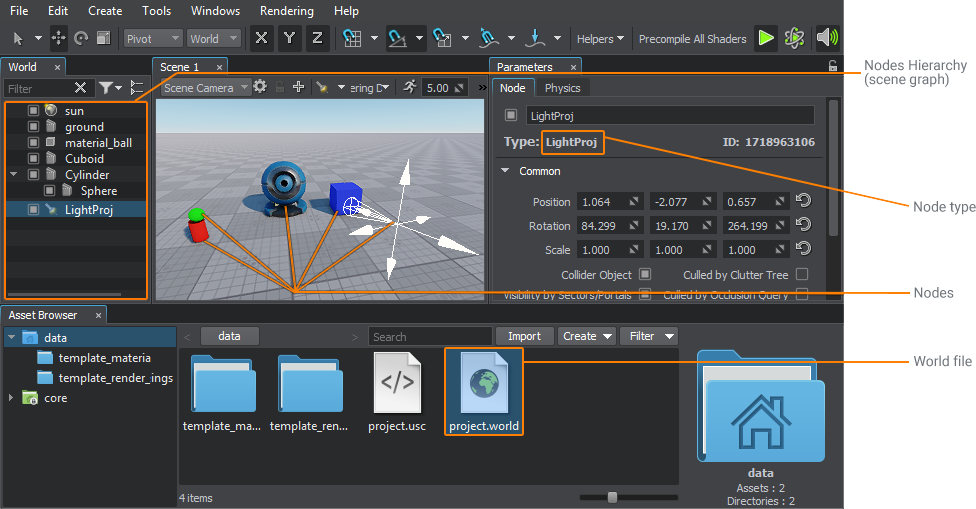Reset Position values with the revert arrow
Screen dimensions: 976x509
(x=804, y=201)
